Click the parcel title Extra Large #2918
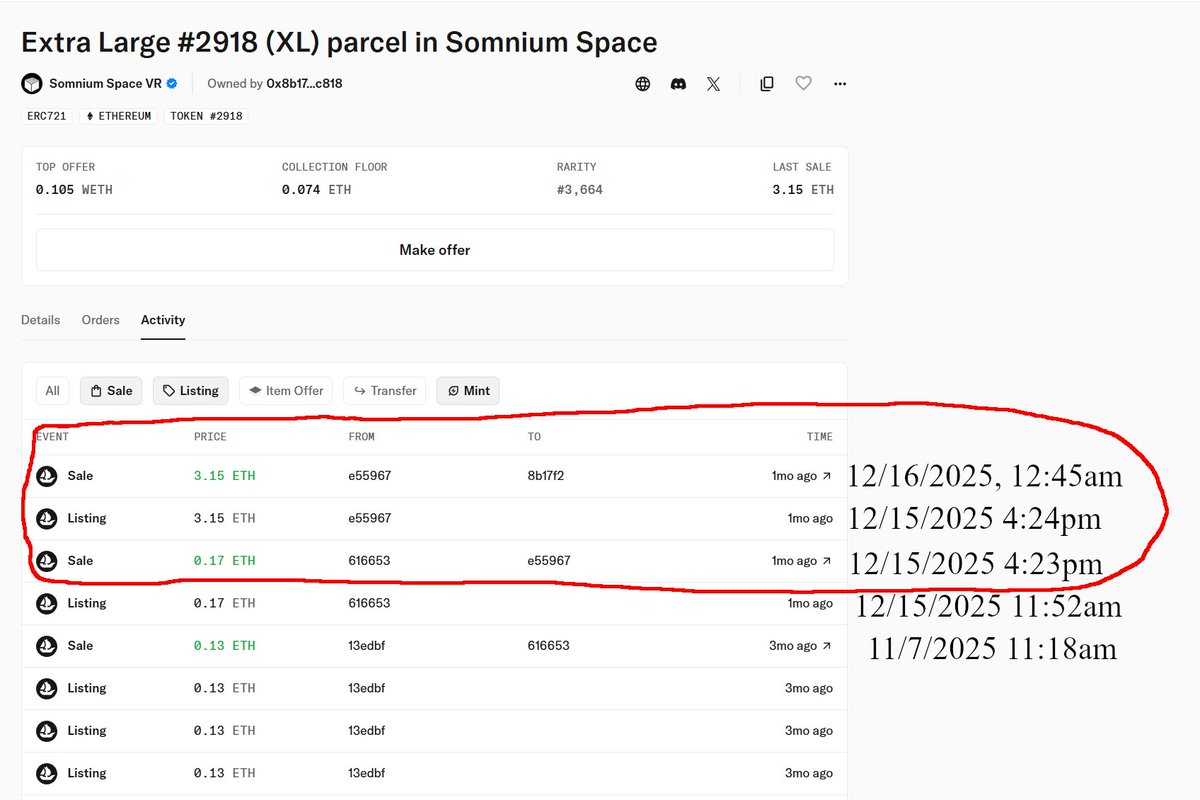Viewport: 1200px width, 800px height. pos(339,43)
